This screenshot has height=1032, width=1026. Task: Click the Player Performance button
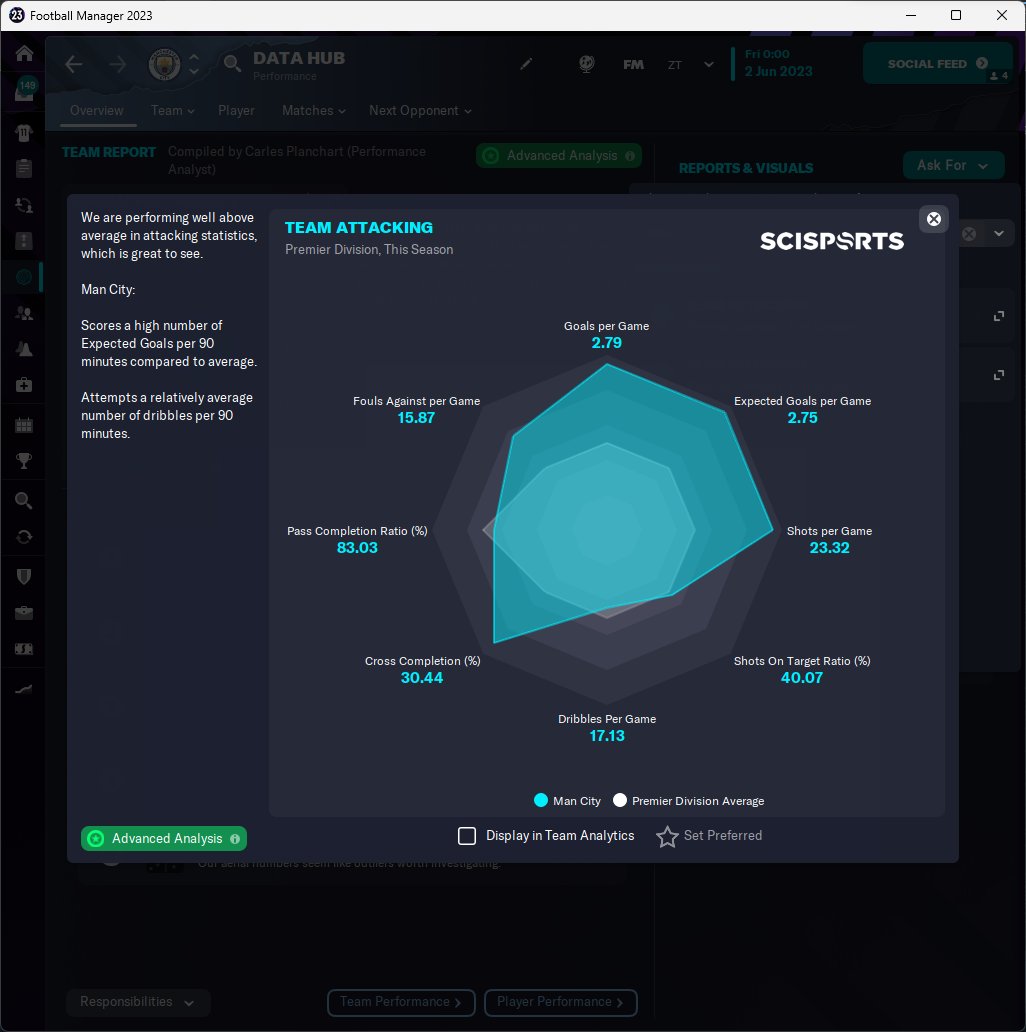click(x=561, y=1002)
